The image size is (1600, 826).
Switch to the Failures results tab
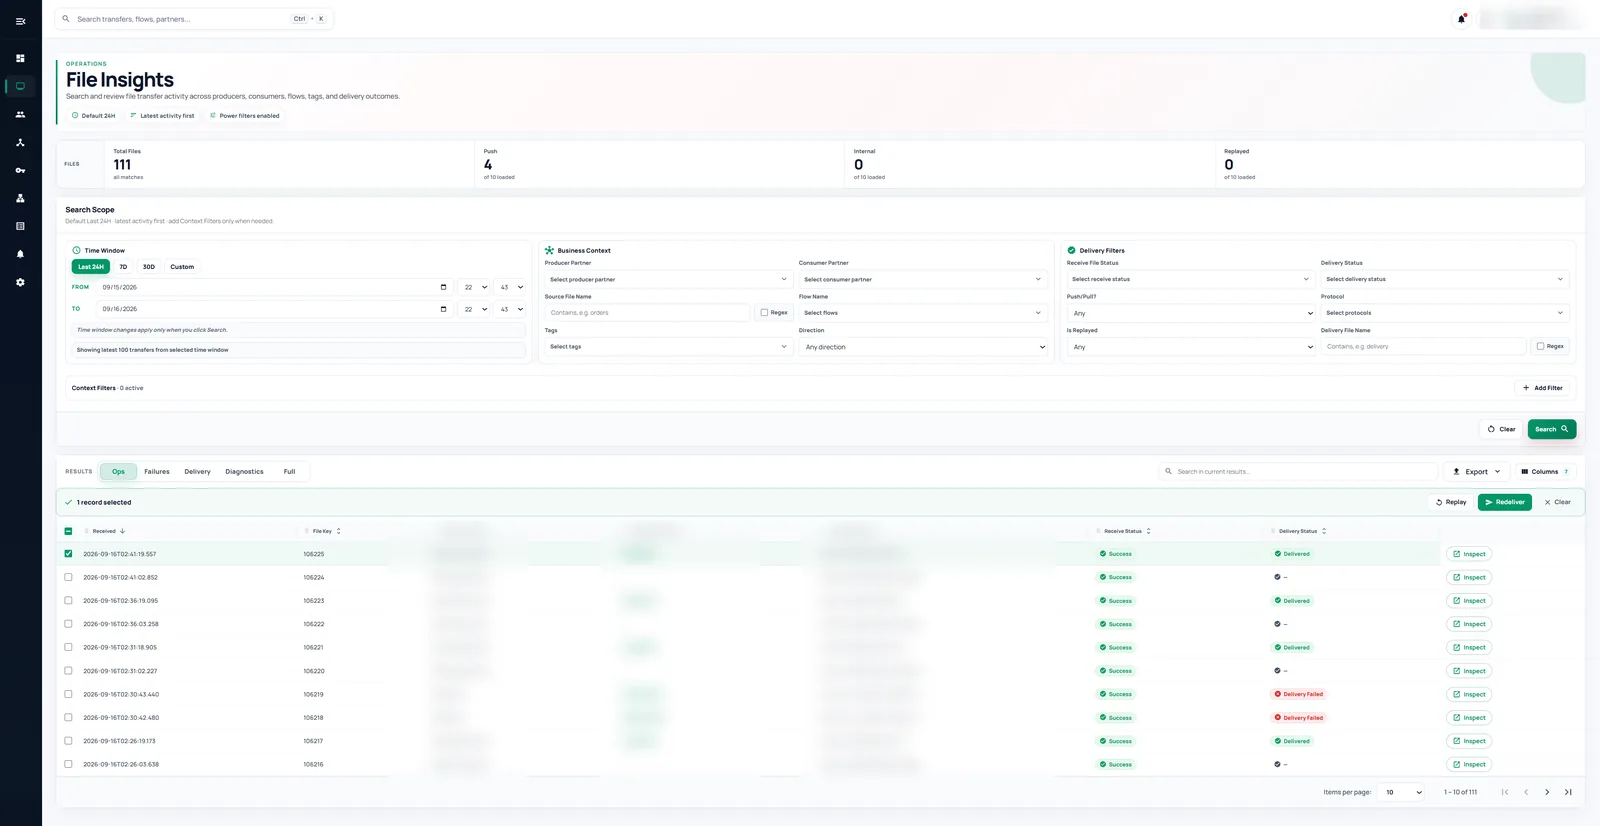tap(157, 472)
